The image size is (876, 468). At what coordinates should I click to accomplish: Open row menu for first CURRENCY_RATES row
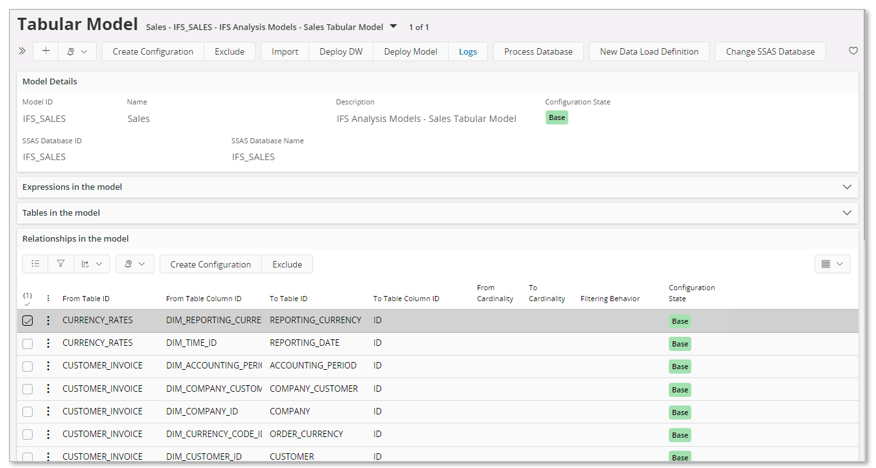pos(48,321)
